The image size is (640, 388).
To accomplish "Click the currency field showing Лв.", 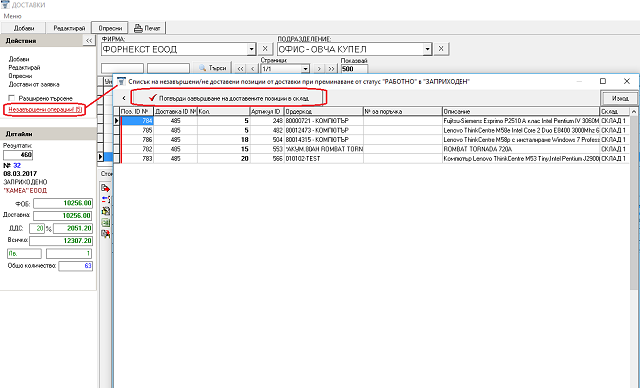I will click(x=24, y=253).
